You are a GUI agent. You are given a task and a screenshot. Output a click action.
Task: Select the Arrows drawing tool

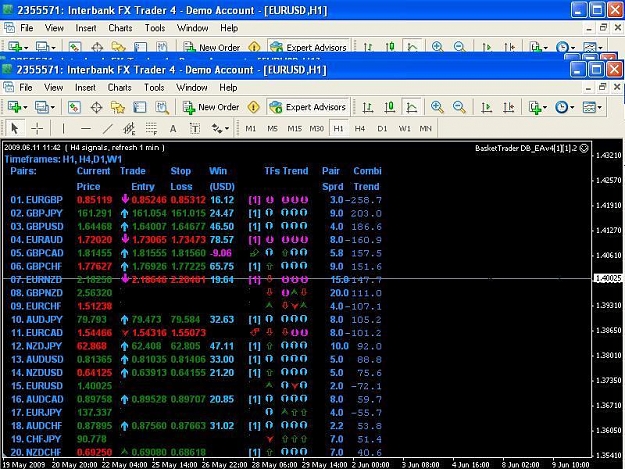[216, 128]
